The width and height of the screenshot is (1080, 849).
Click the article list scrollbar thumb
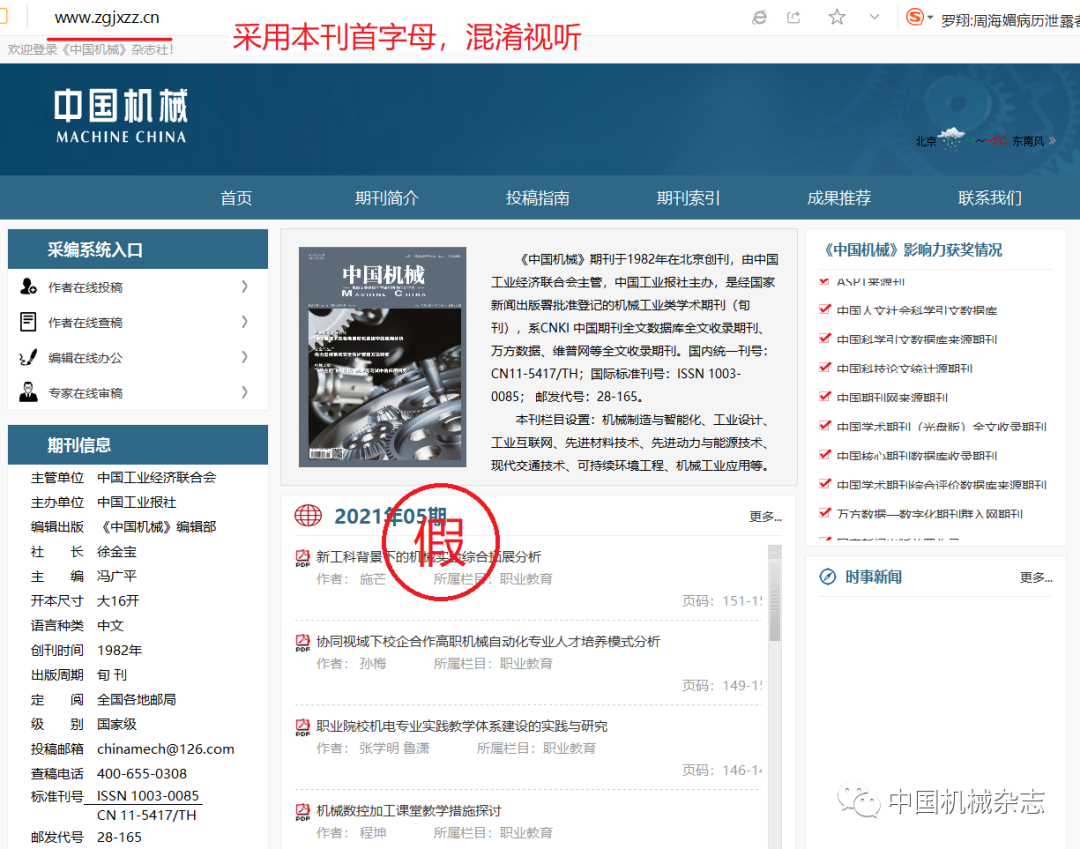[x=775, y=599]
